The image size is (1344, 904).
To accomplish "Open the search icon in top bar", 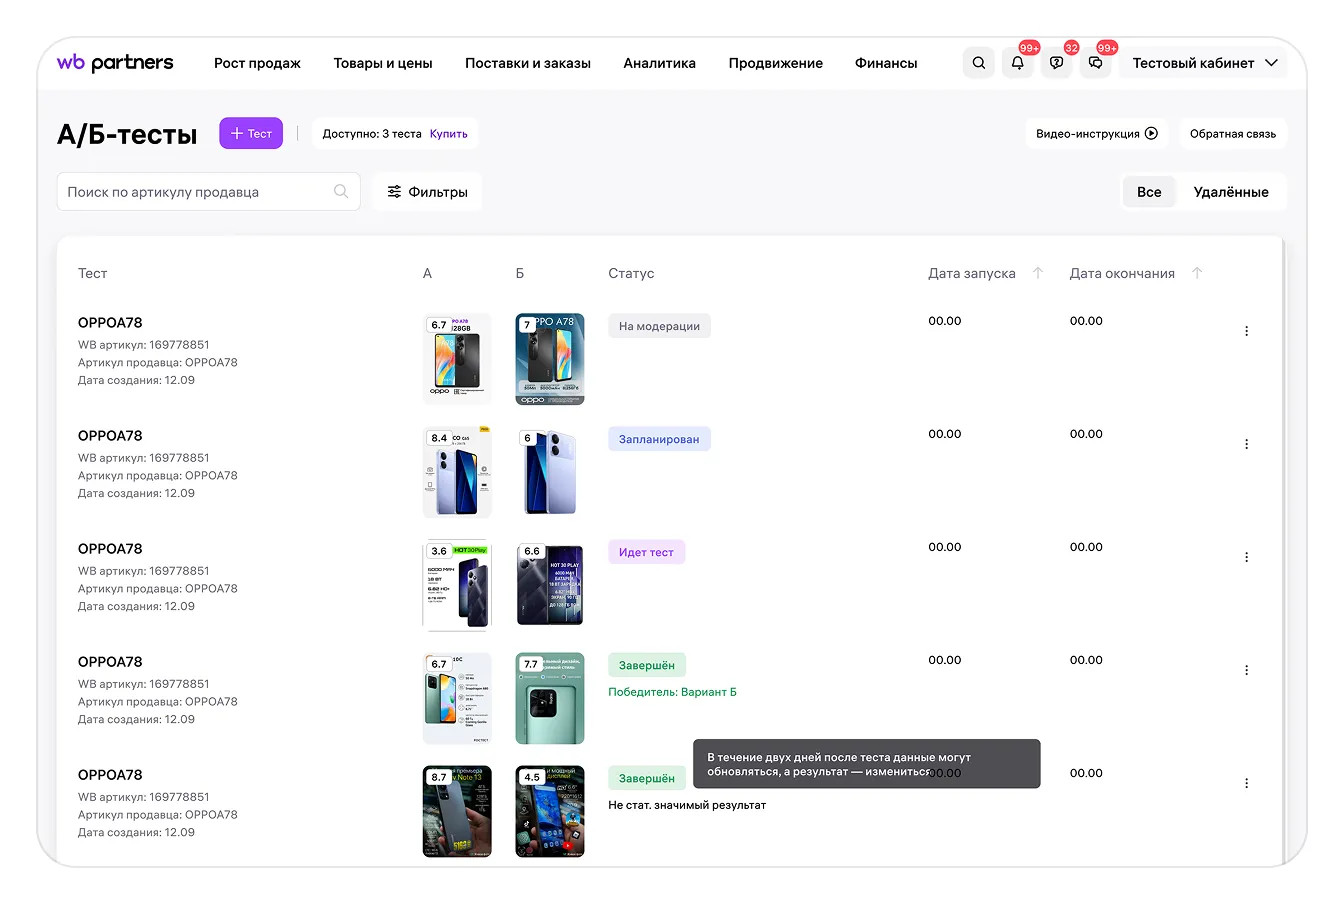I will 979,63.
